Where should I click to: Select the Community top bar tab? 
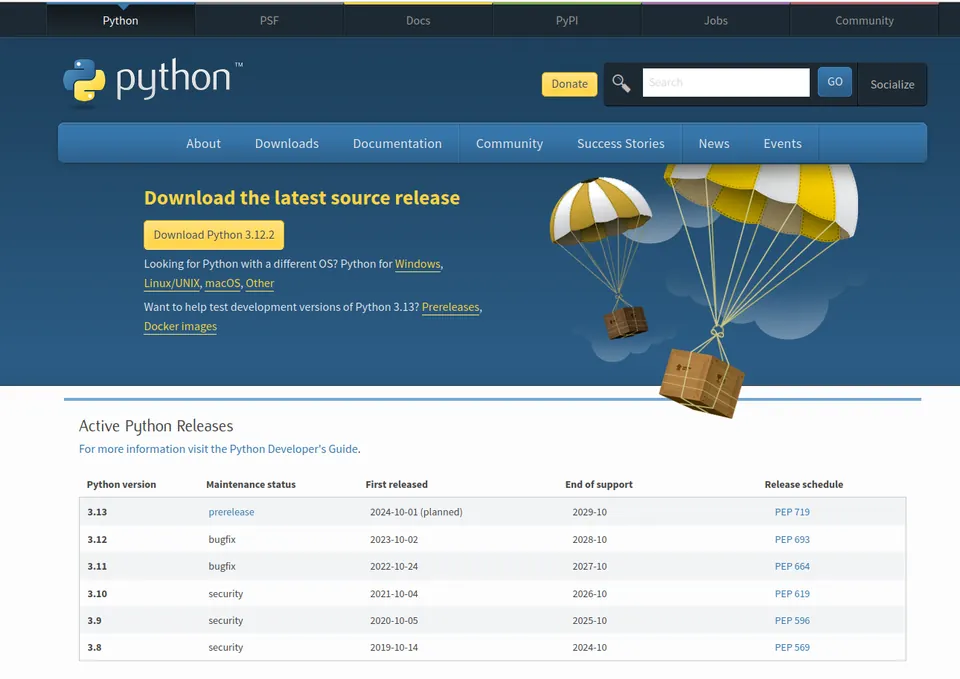(864, 20)
